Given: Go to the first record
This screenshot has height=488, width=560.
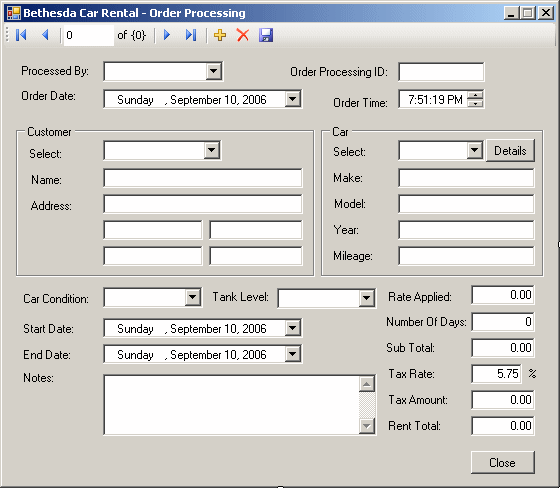Looking at the screenshot, I should [21, 35].
